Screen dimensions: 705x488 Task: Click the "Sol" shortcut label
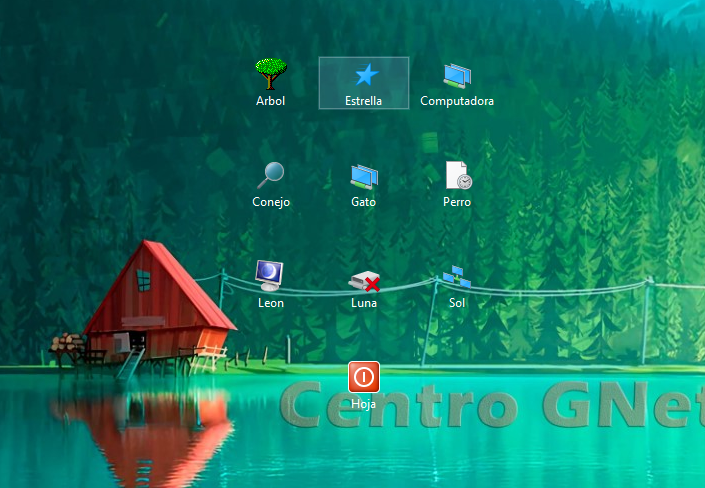point(457,303)
